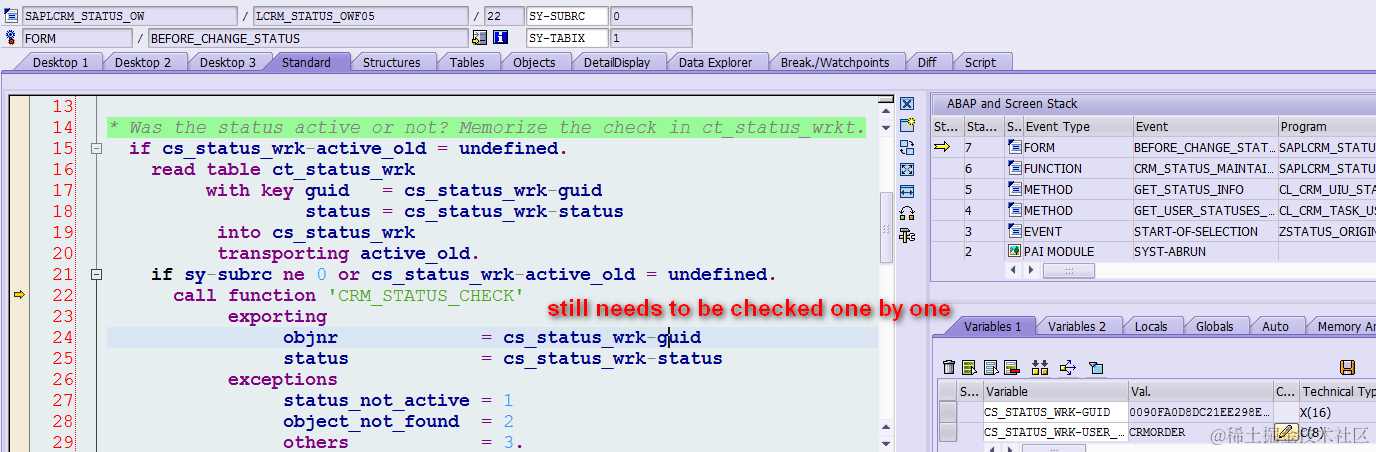Click the FORM stack entry icon
This screenshot has width=1376, height=452.
(1014, 148)
